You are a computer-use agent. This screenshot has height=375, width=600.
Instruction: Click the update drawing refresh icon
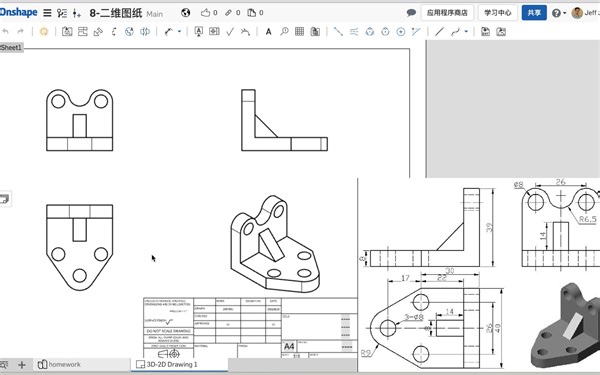tap(44, 31)
